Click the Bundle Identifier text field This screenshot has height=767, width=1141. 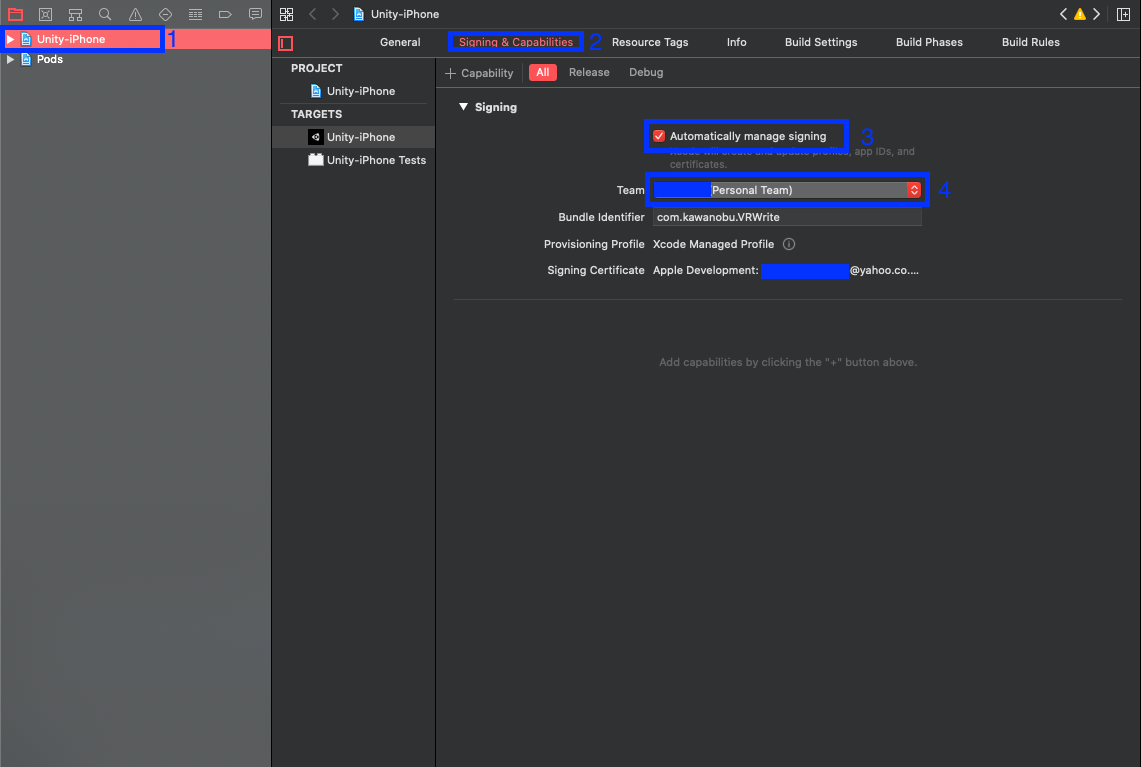coord(787,217)
